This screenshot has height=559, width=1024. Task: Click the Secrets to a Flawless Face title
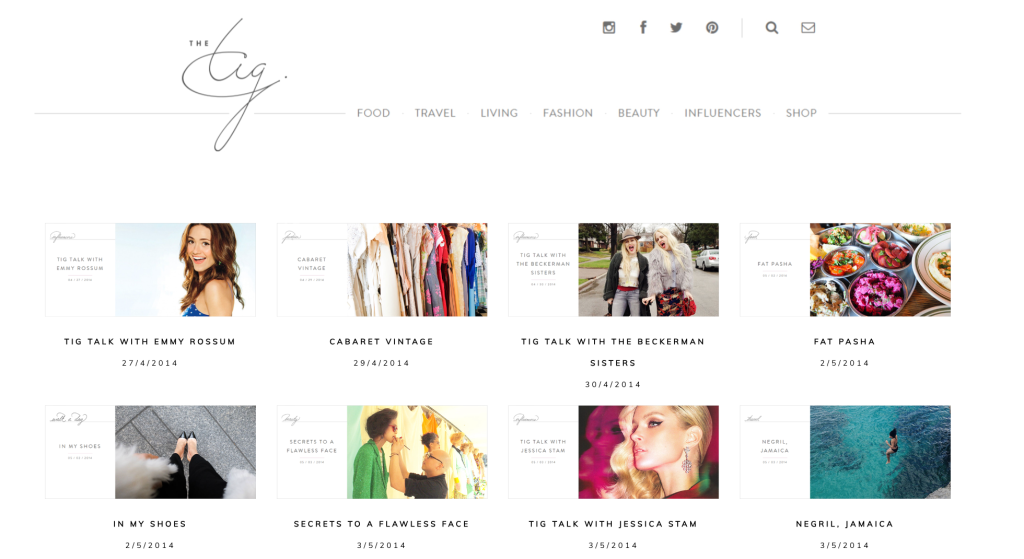[381, 524]
